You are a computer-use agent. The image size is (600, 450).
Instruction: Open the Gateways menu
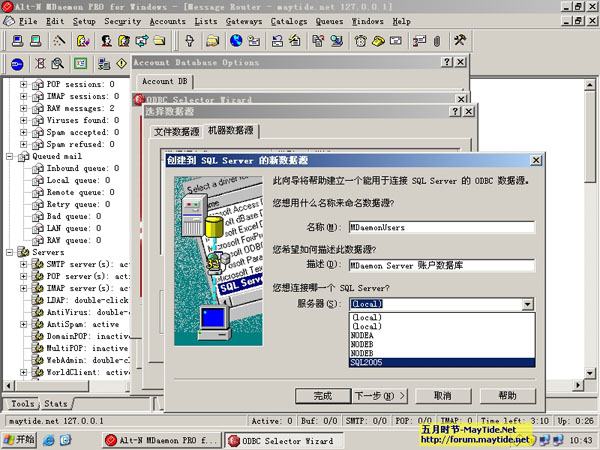pos(244,20)
